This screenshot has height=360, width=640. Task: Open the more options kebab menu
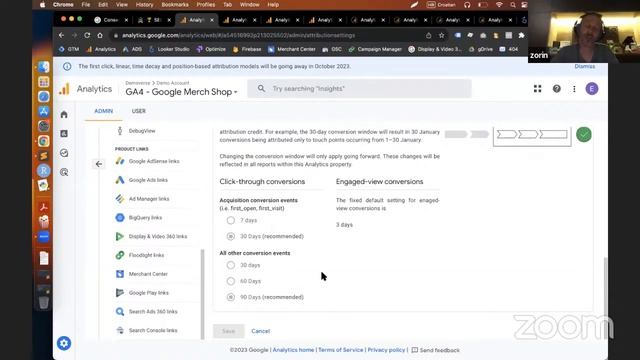coord(574,89)
